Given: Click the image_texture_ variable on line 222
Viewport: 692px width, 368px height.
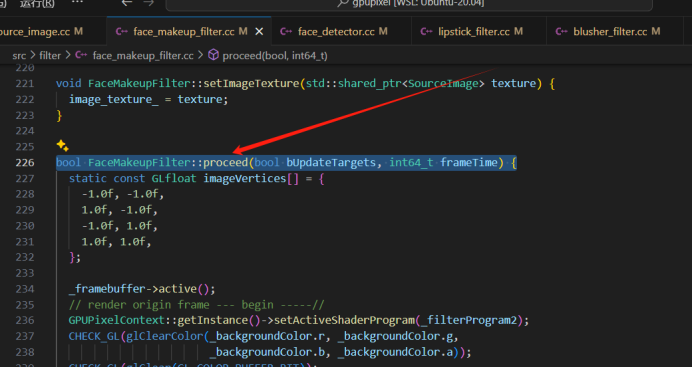Looking at the screenshot, I should click(113, 99).
